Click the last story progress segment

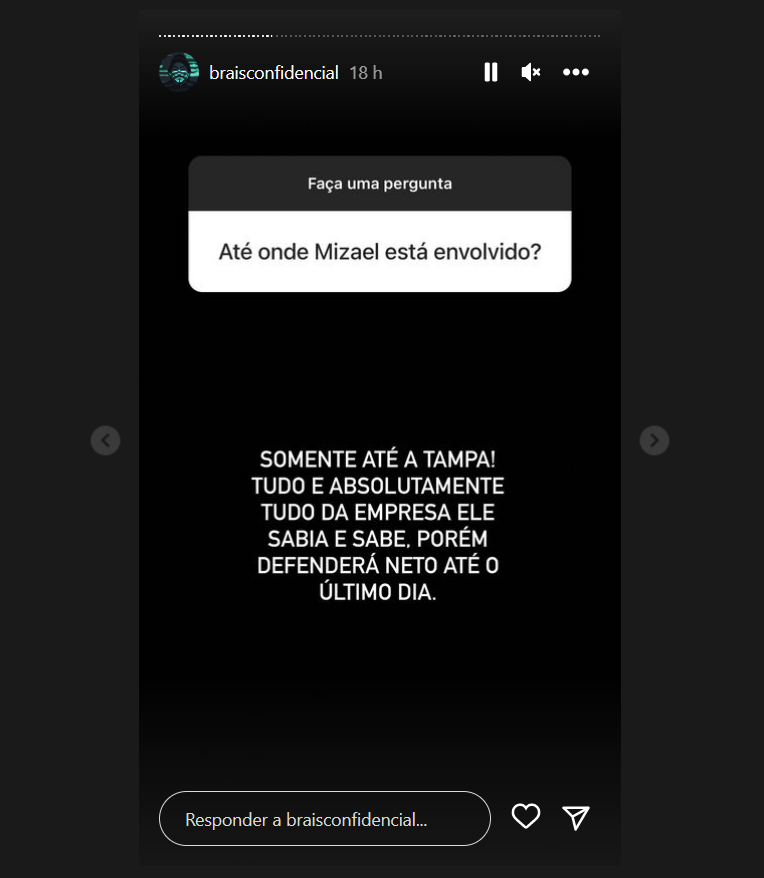pos(598,36)
